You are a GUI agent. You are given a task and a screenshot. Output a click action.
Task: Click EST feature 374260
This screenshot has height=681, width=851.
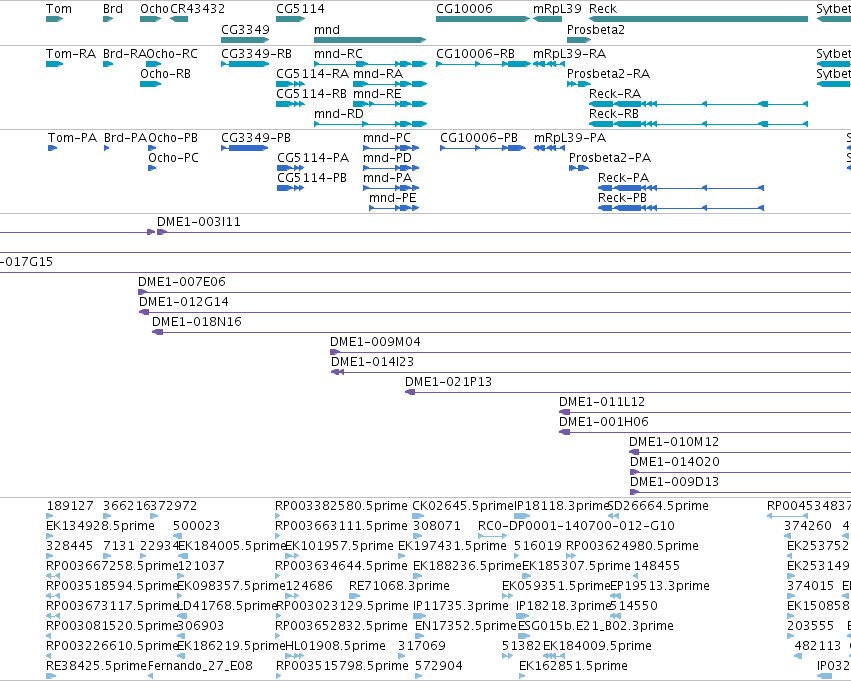[788, 536]
